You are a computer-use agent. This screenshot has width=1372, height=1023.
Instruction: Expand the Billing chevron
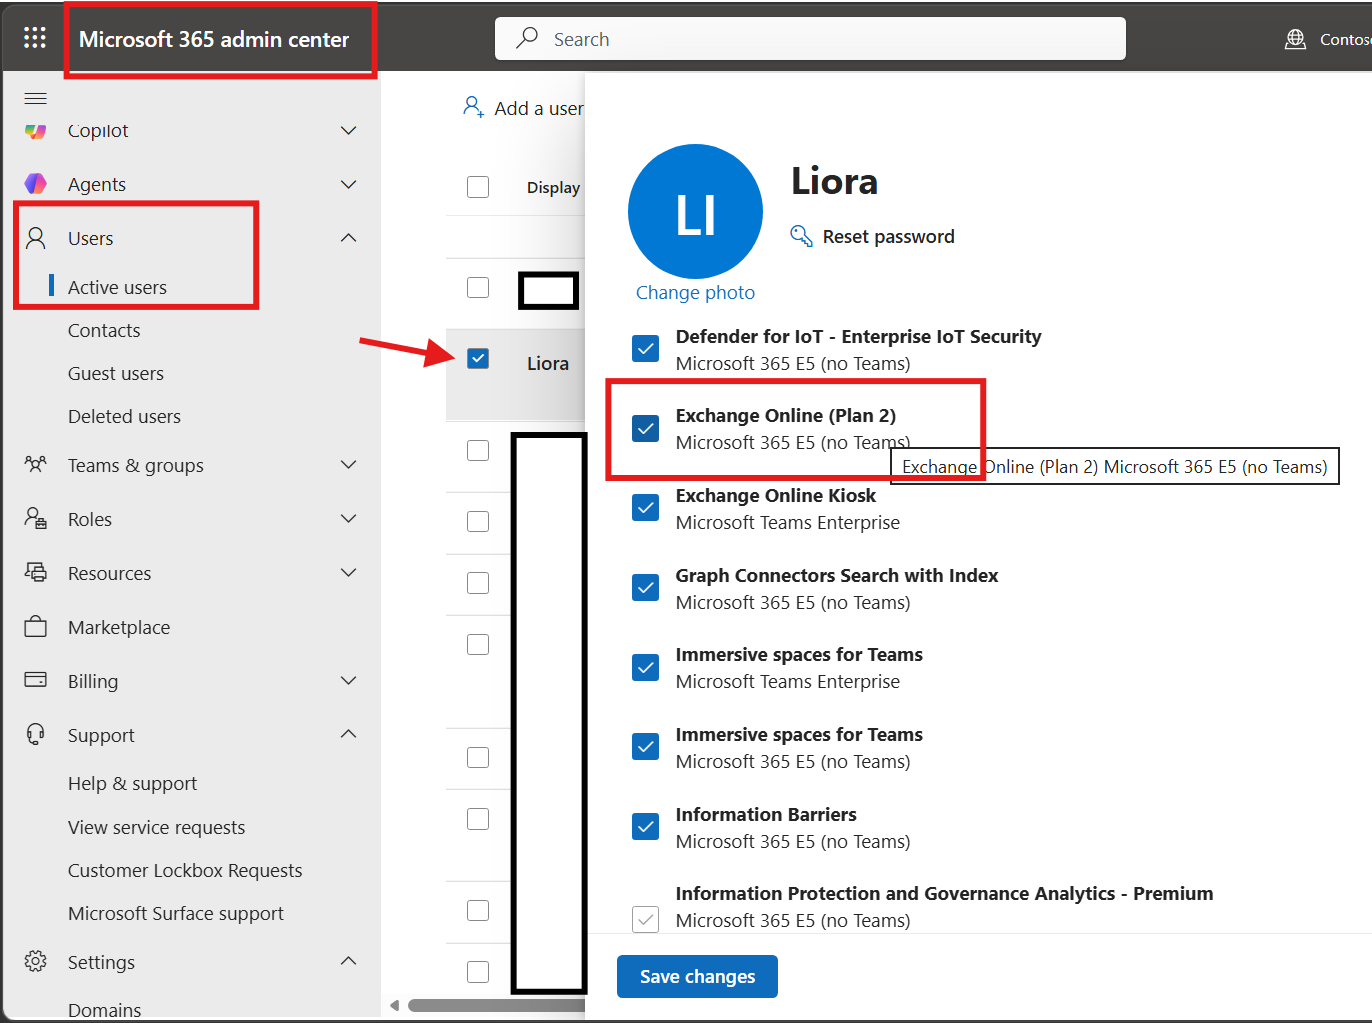[x=348, y=681]
